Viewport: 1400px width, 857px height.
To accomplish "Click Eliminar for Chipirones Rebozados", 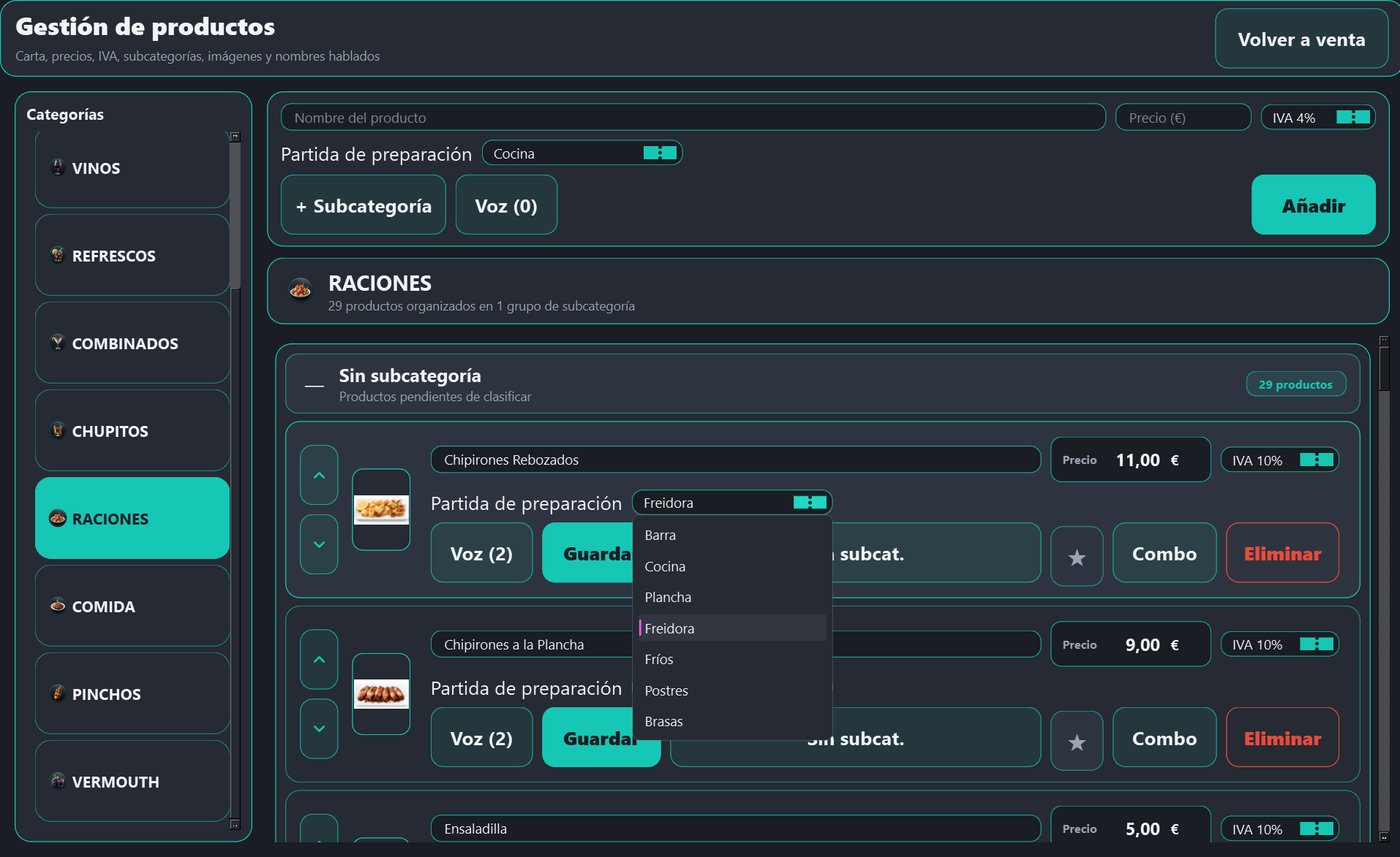I will [x=1283, y=553].
